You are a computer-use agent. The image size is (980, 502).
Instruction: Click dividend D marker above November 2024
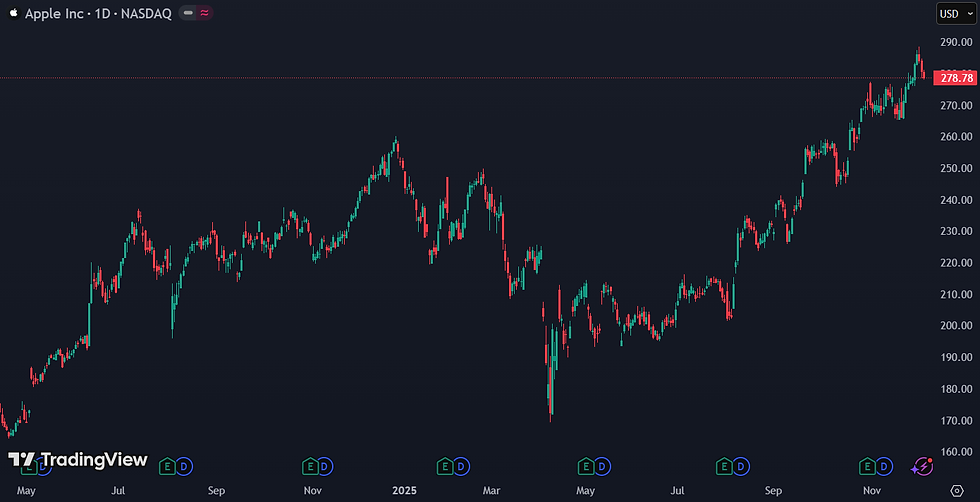coord(326,466)
